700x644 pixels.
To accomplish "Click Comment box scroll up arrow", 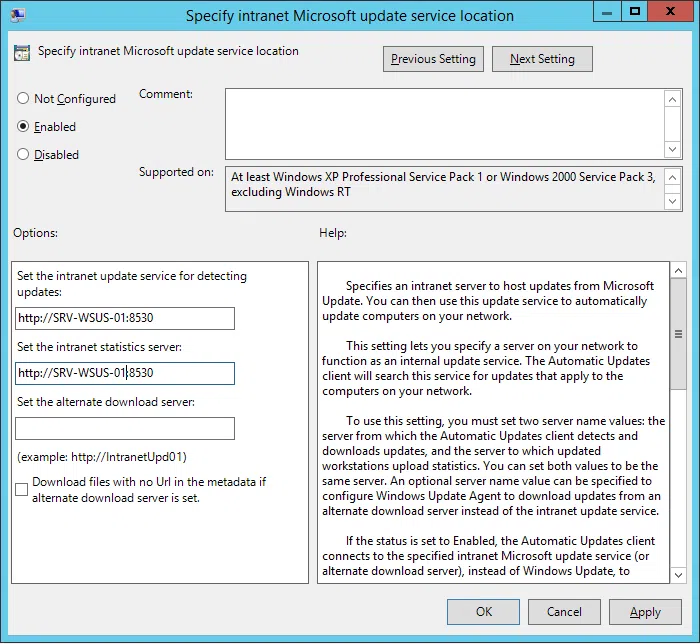I will 674,98.
